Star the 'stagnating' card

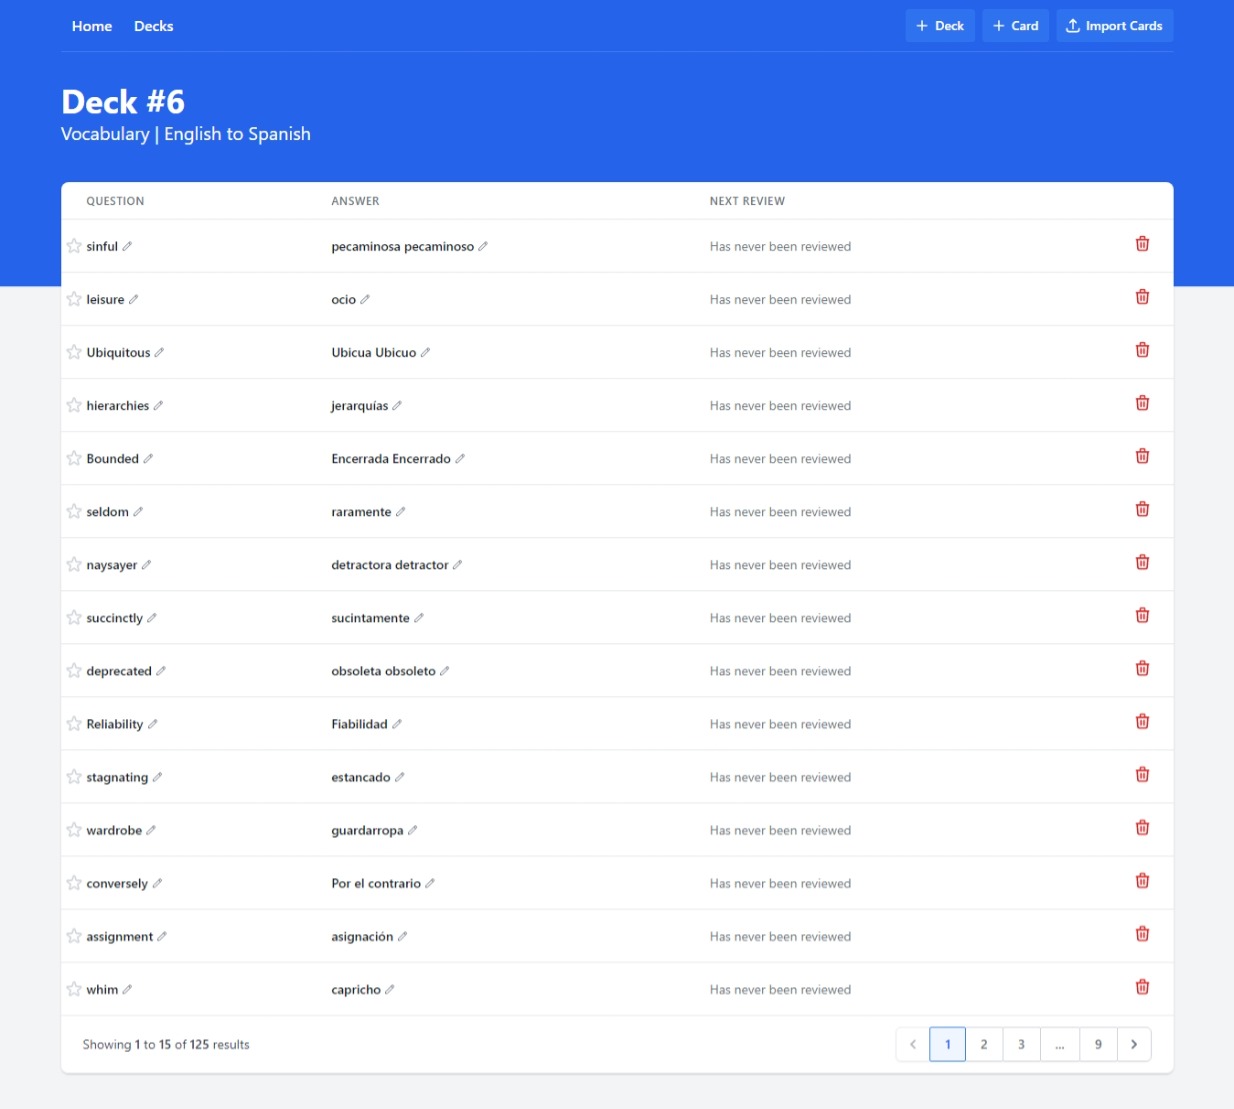74,776
